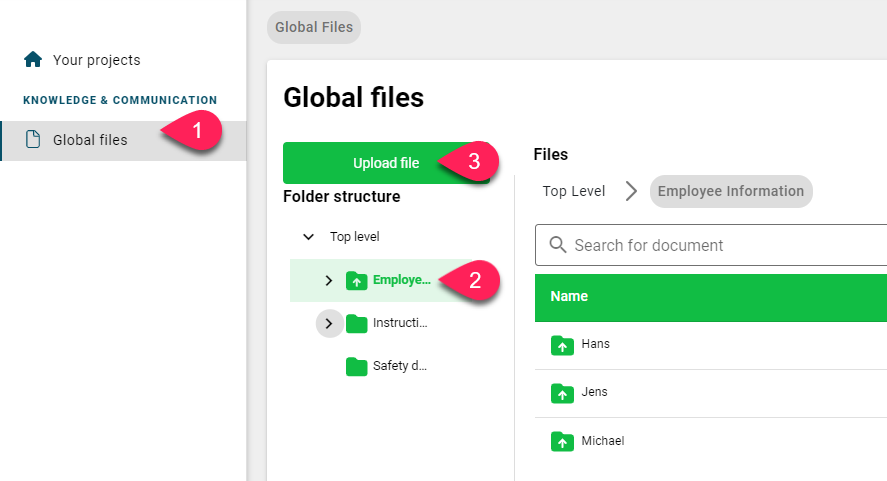Image resolution: width=887 pixels, height=481 pixels.
Task: Expand the Employee folder chevron
Action: tap(329, 281)
